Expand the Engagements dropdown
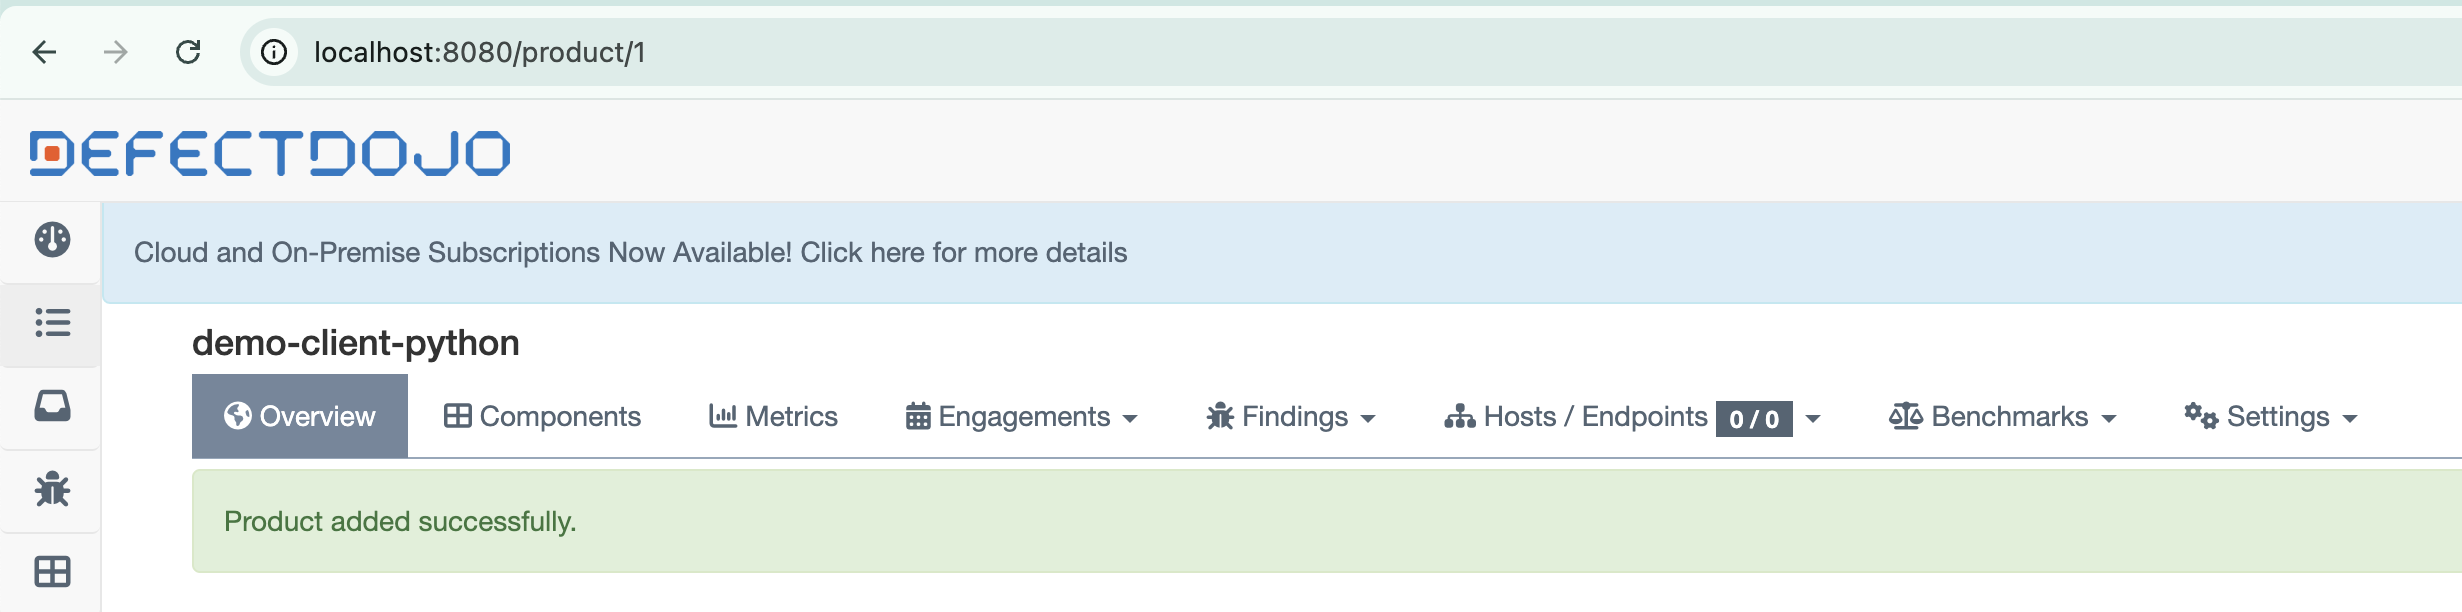Viewport: 2462px width, 612px height. click(x=1131, y=418)
